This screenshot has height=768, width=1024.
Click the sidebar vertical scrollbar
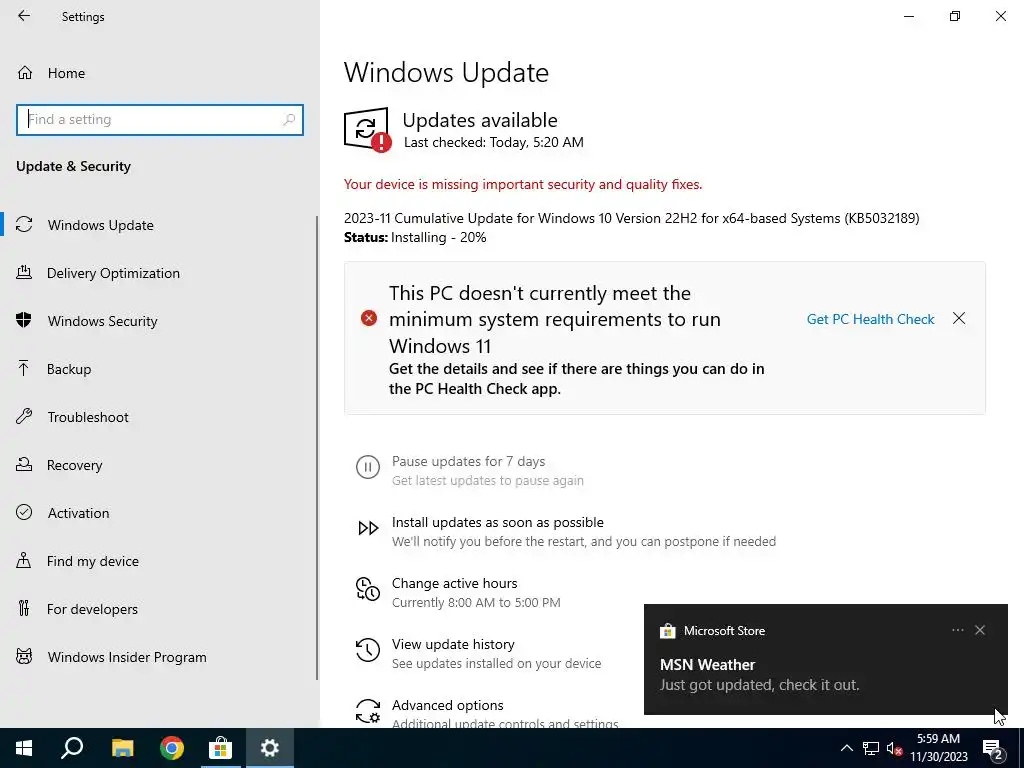pyautogui.click(x=317, y=448)
